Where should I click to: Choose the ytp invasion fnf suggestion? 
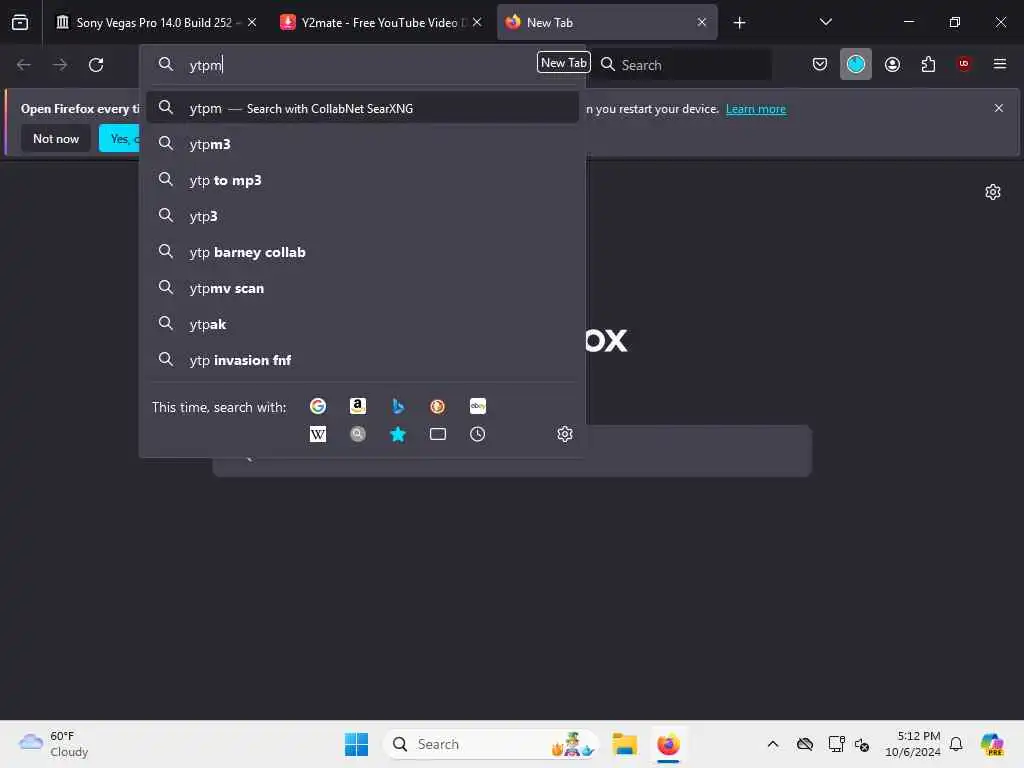(362, 360)
